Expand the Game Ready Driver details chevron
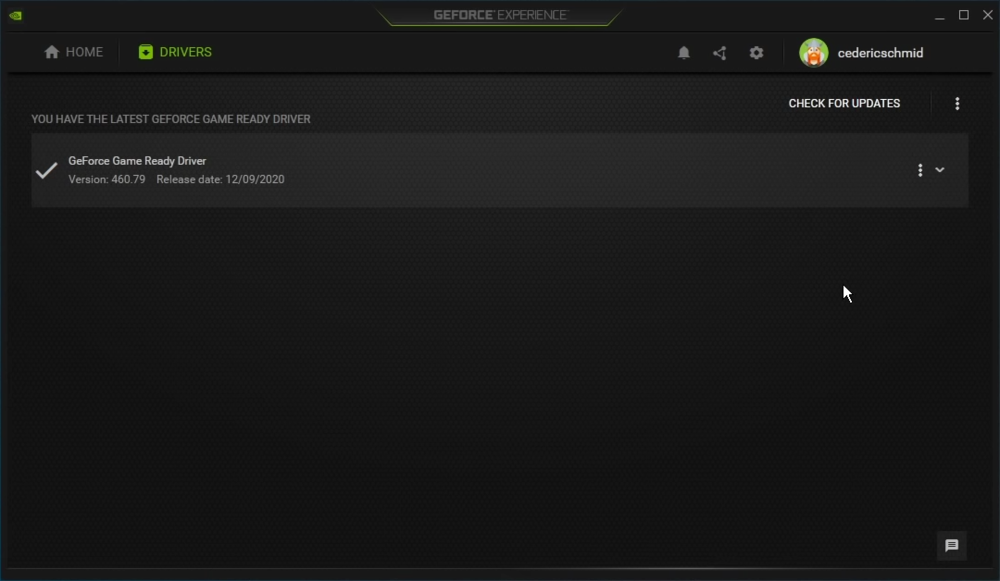This screenshot has width=1000, height=581. pyautogui.click(x=939, y=170)
